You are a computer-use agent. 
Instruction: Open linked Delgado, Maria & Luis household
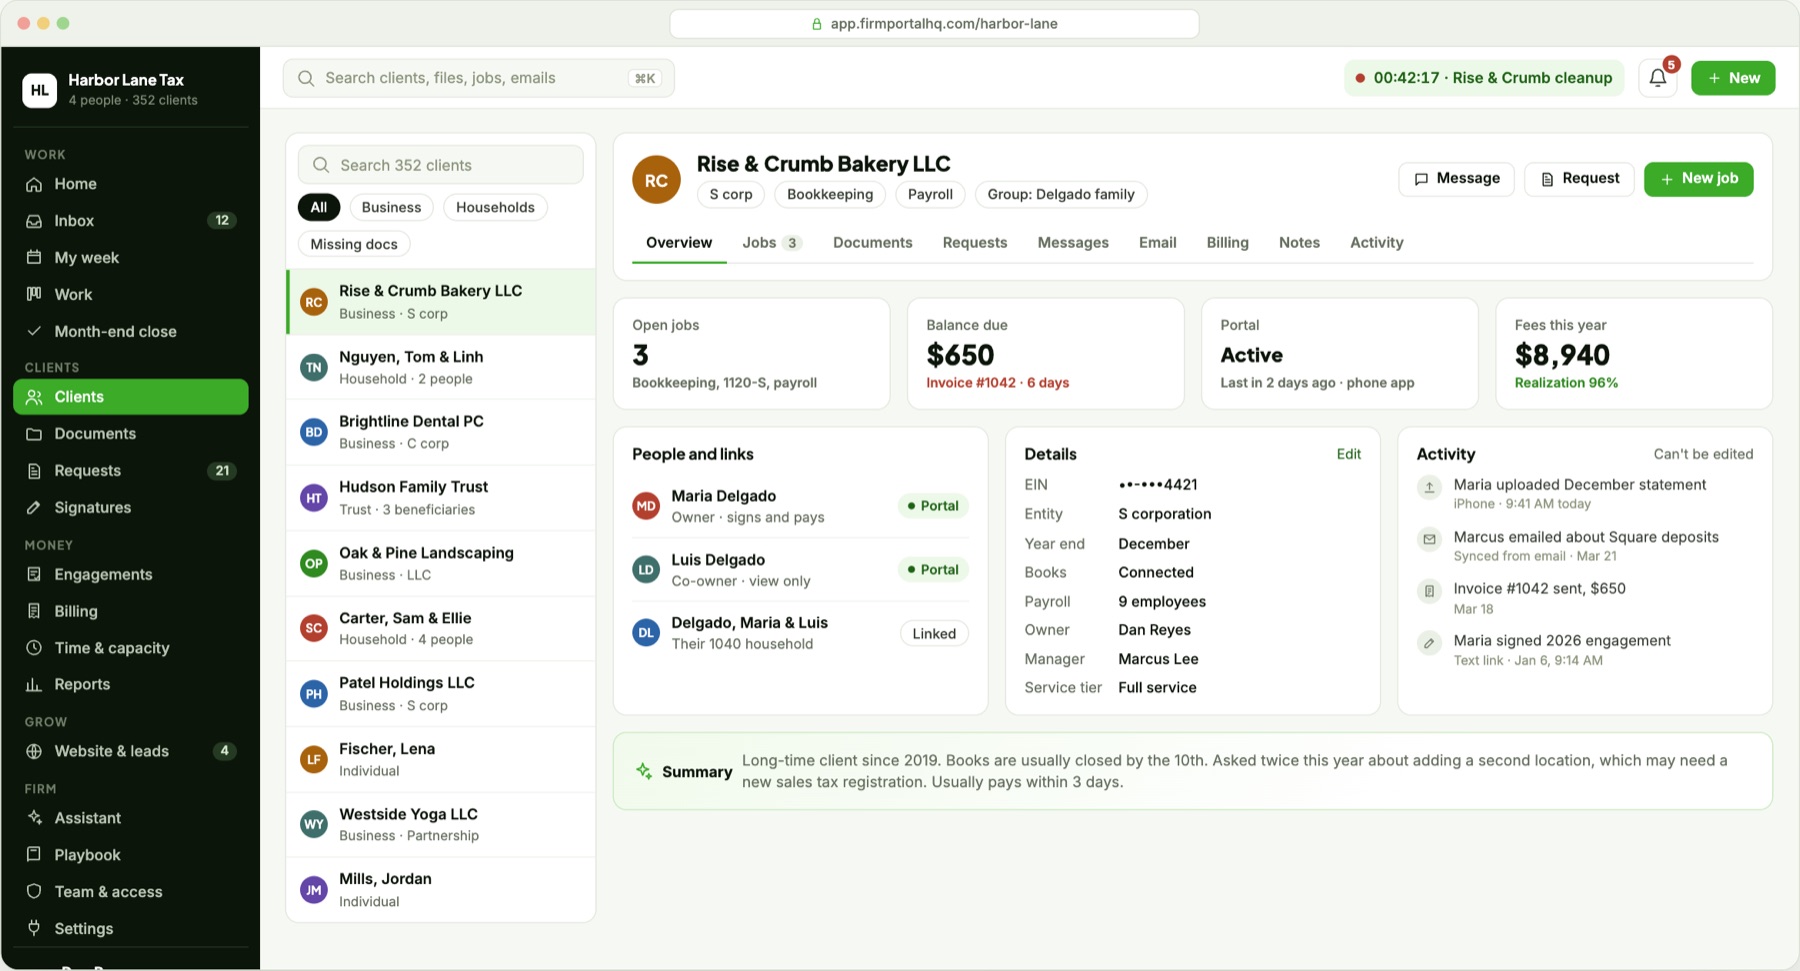[x=800, y=633]
